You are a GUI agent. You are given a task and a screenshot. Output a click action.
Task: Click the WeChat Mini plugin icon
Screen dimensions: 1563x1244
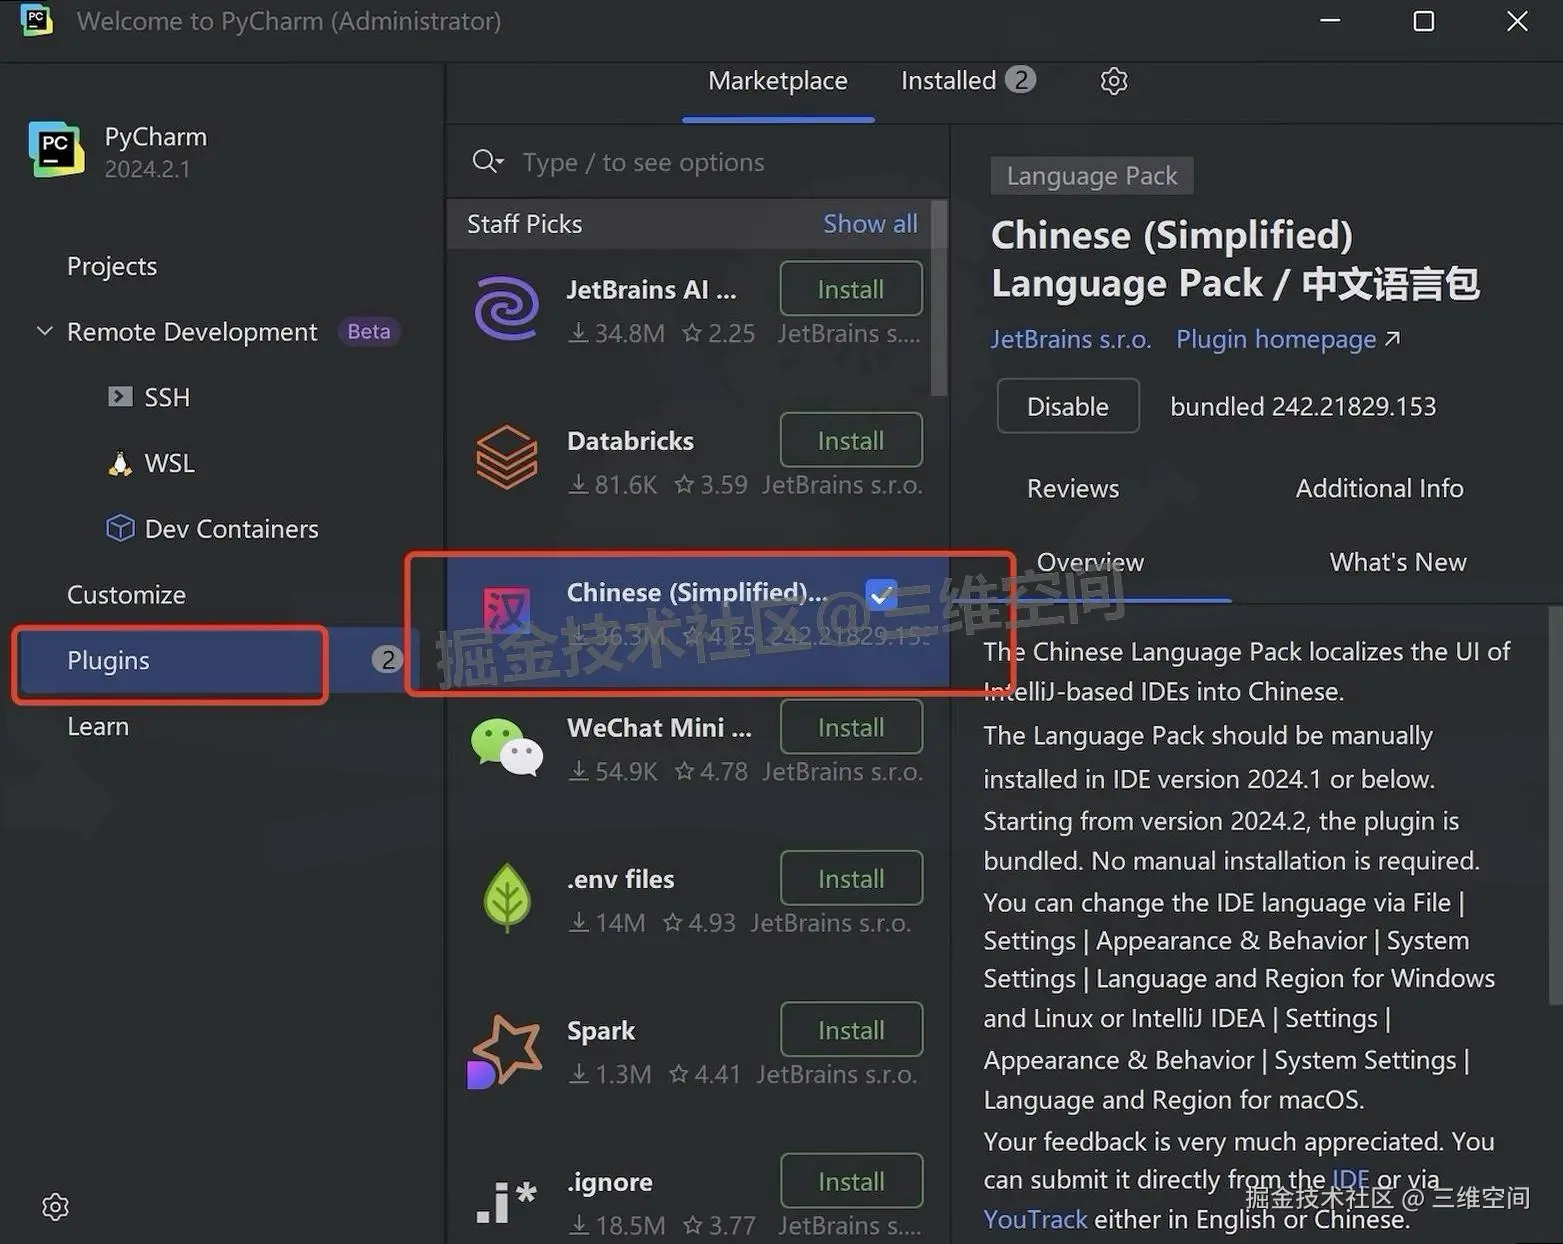[x=507, y=746]
